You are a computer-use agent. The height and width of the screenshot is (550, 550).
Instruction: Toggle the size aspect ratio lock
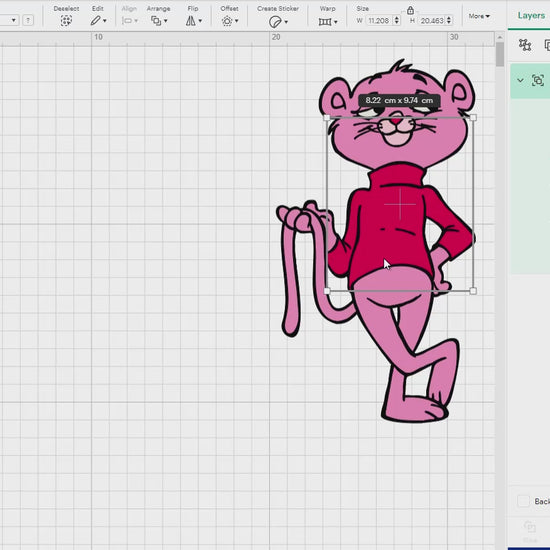[410, 10]
